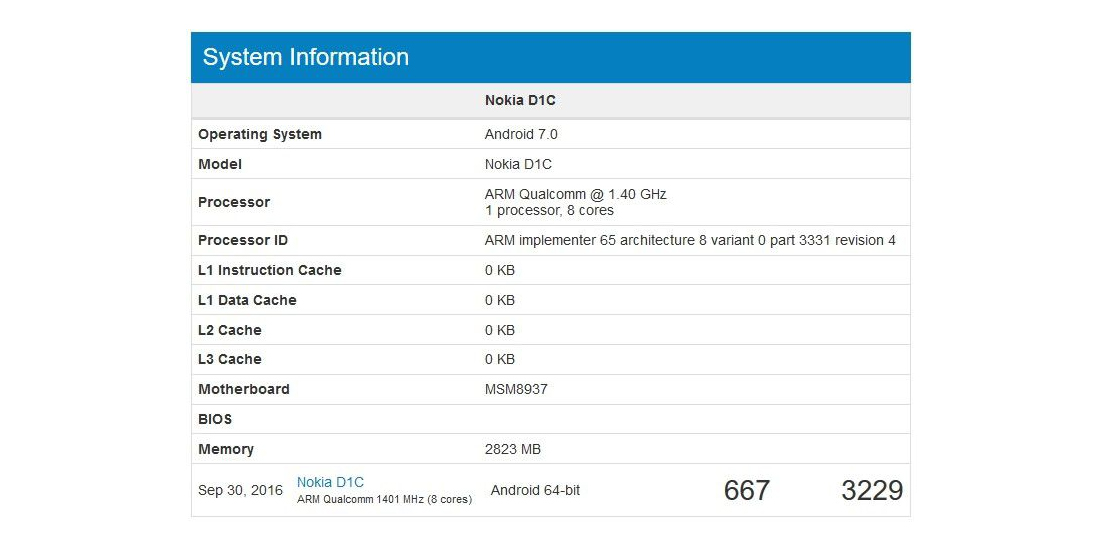Screen dimensions: 1100x550
Task: Select the L3 Cache label
Action: pyautogui.click(x=229, y=359)
